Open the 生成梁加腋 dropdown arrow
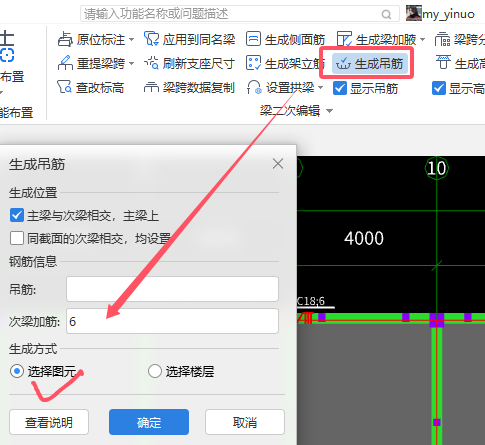The height and width of the screenshot is (445, 485). point(422,39)
